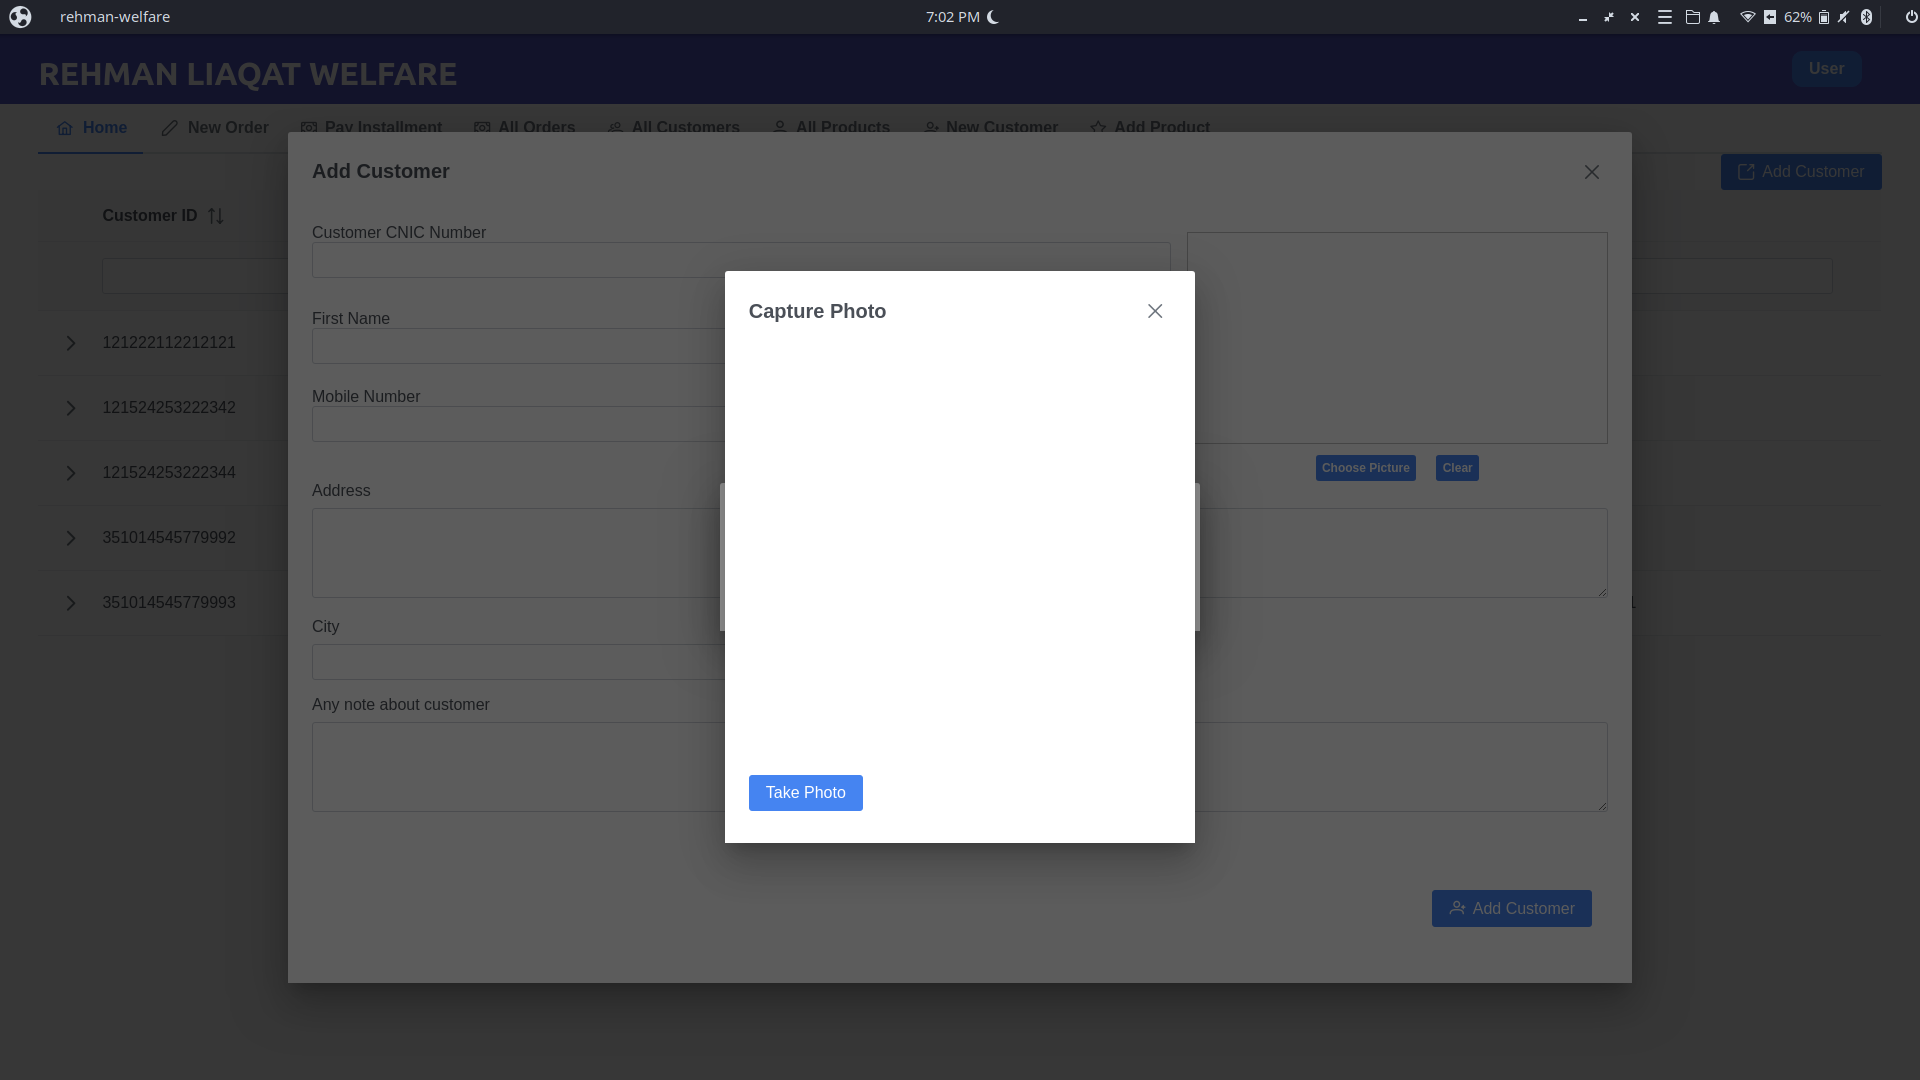1920x1080 pixels.
Task: Expand the row for customer 351014545779992
Action: point(70,538)
